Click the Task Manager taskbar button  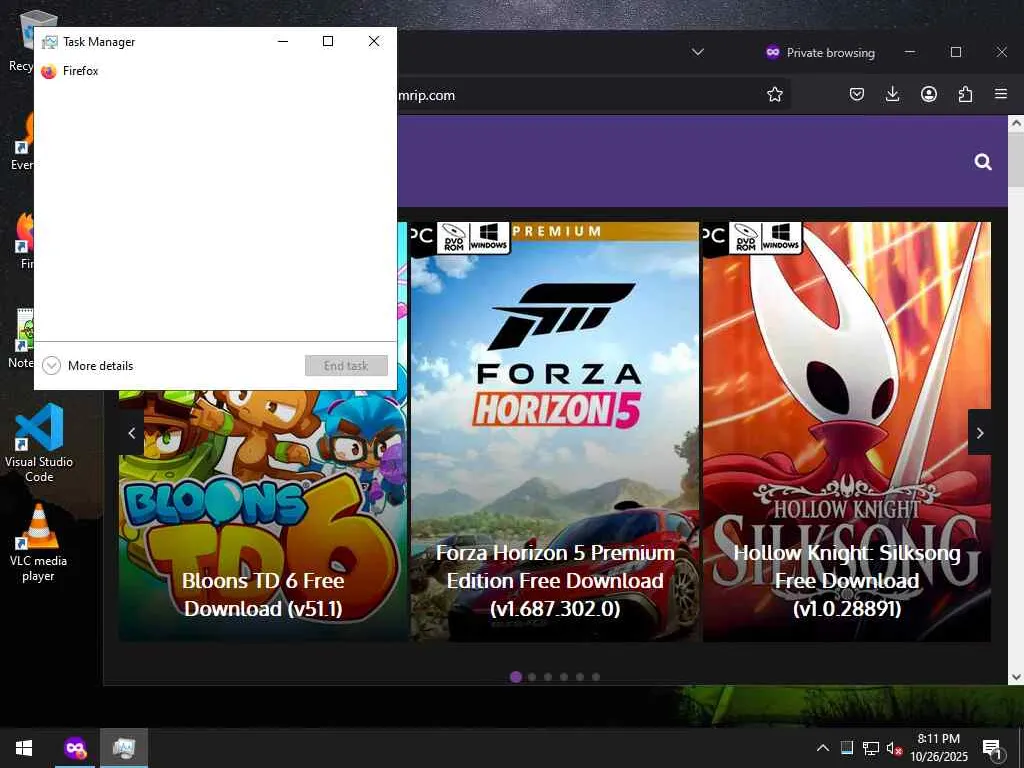123,748
